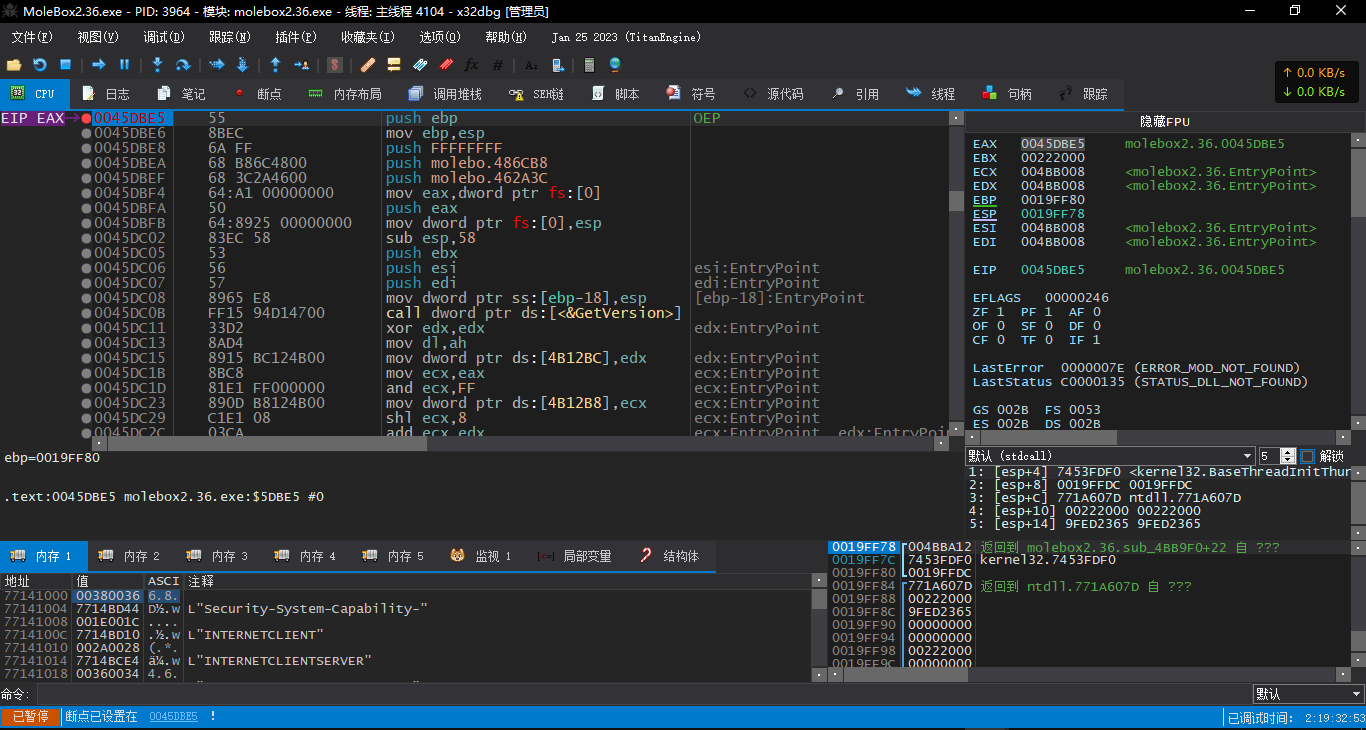This screenshot has width=1366, height=730.
Task: Click the Step Into toolbar icon
Action: coord(157,65)
